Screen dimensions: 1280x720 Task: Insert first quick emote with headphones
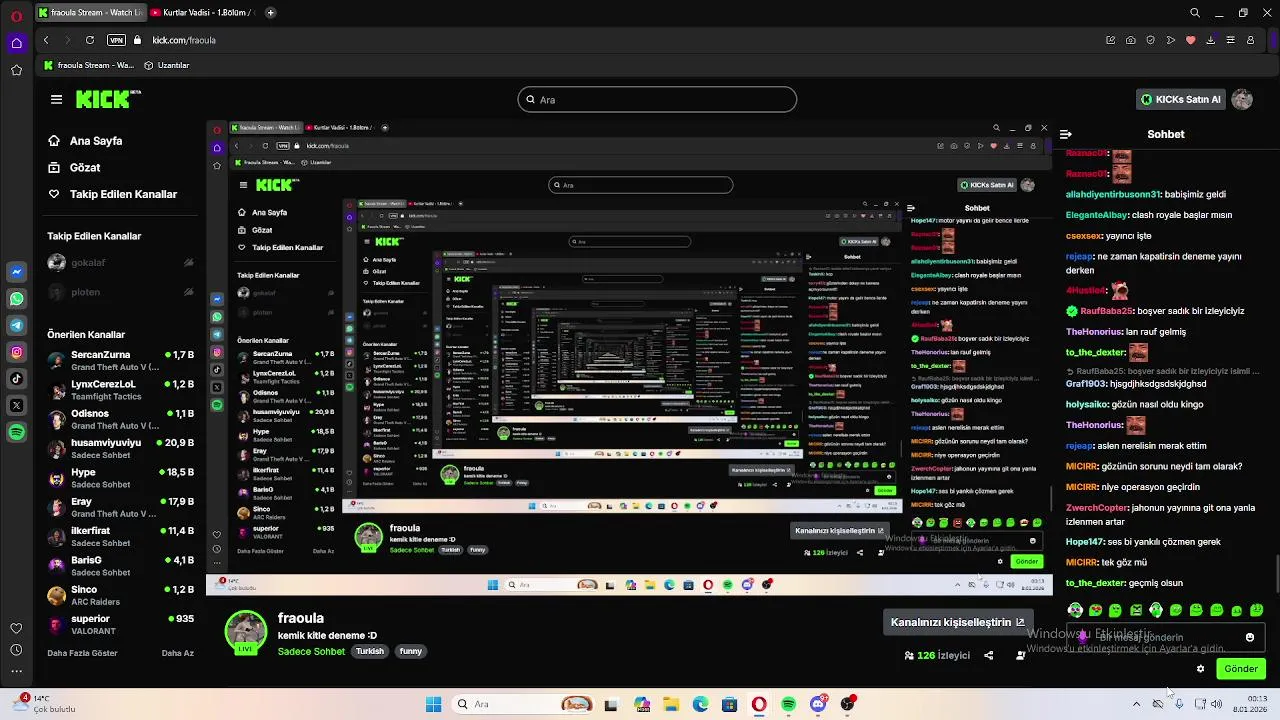pos(1075,610)
